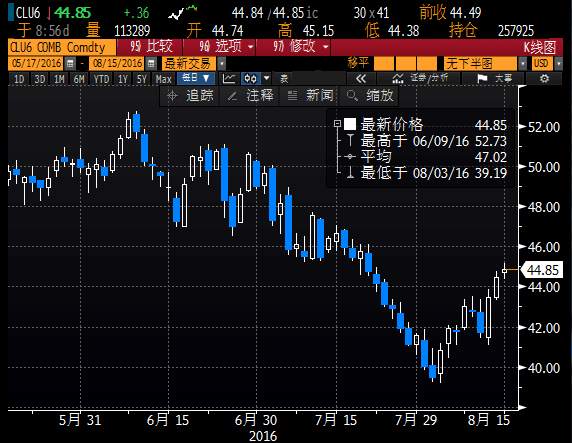Open the start date calendar picker
Image resolution: width=572 pixels, height=443 pixels.
70,64
